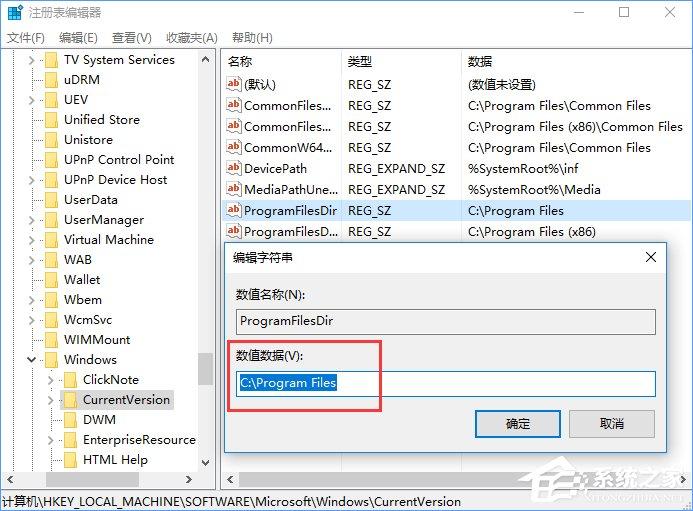693x511 pixels.
Task: Click the %SystemRoot%\inf data cell
Action: click(x=523, y=168)
